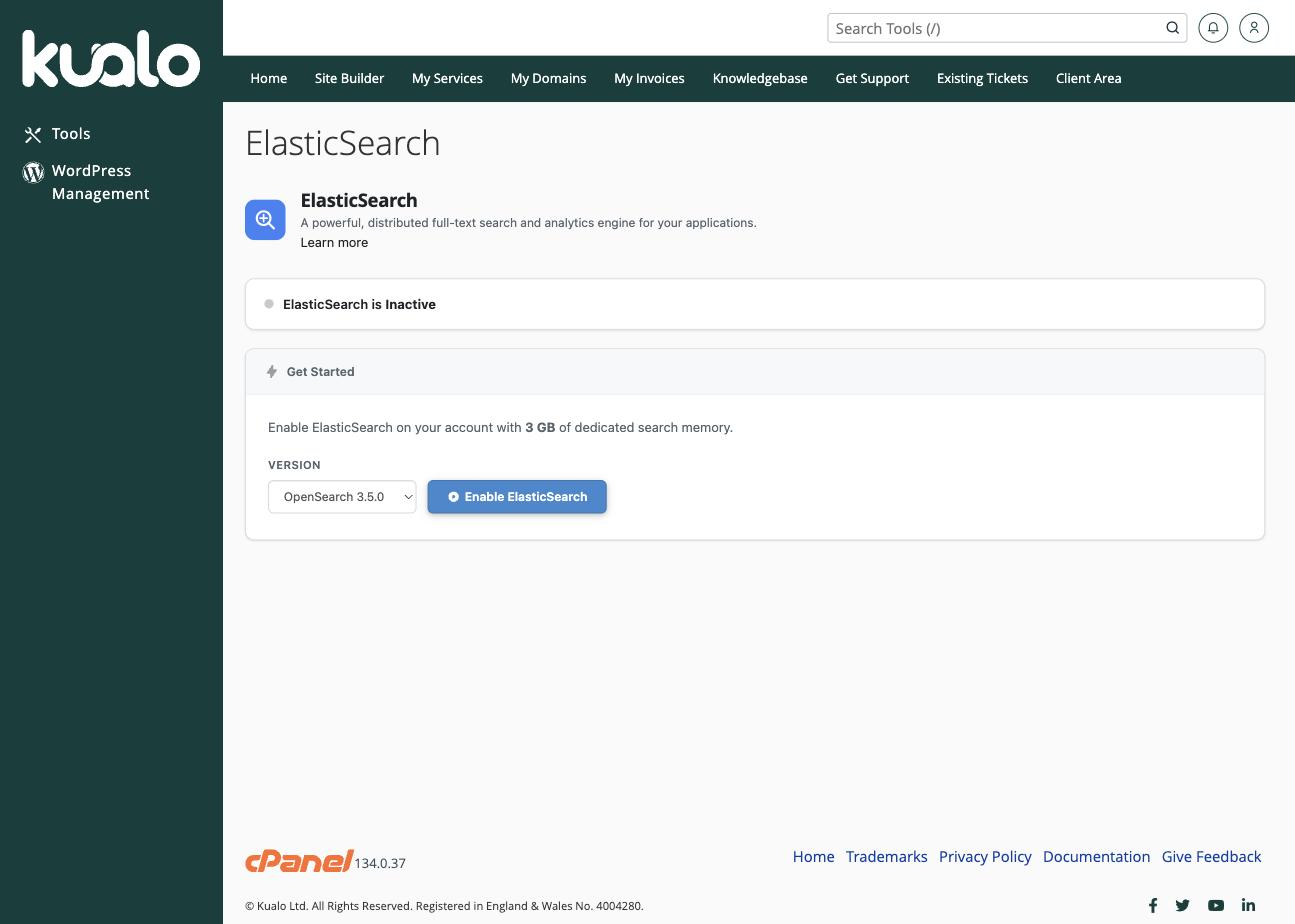Open Get Support menu item
This screenshot has width=1295, height=924.
pos(872,78)
